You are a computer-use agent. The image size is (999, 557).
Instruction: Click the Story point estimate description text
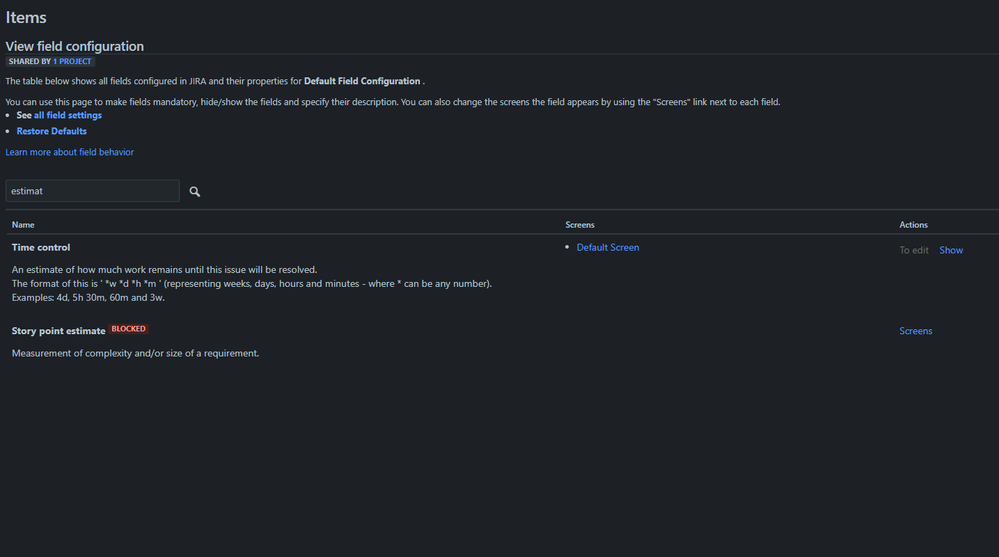[x=135, y=353]
